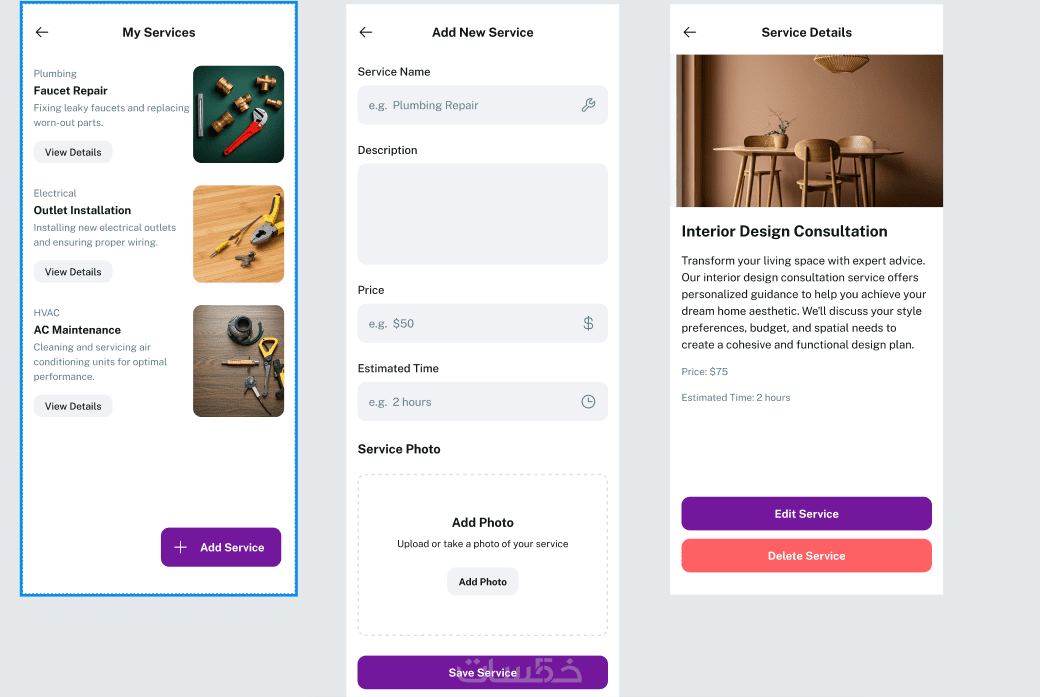Open View Details for Outlet Installation
Screen dimensions: 1040x697
click(73, 272)
